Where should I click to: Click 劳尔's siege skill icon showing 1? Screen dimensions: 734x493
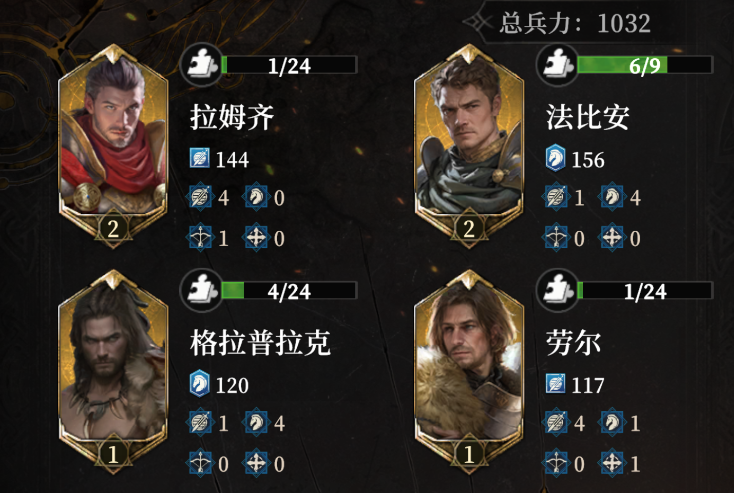pyautogui.click(x=612, y=463)
